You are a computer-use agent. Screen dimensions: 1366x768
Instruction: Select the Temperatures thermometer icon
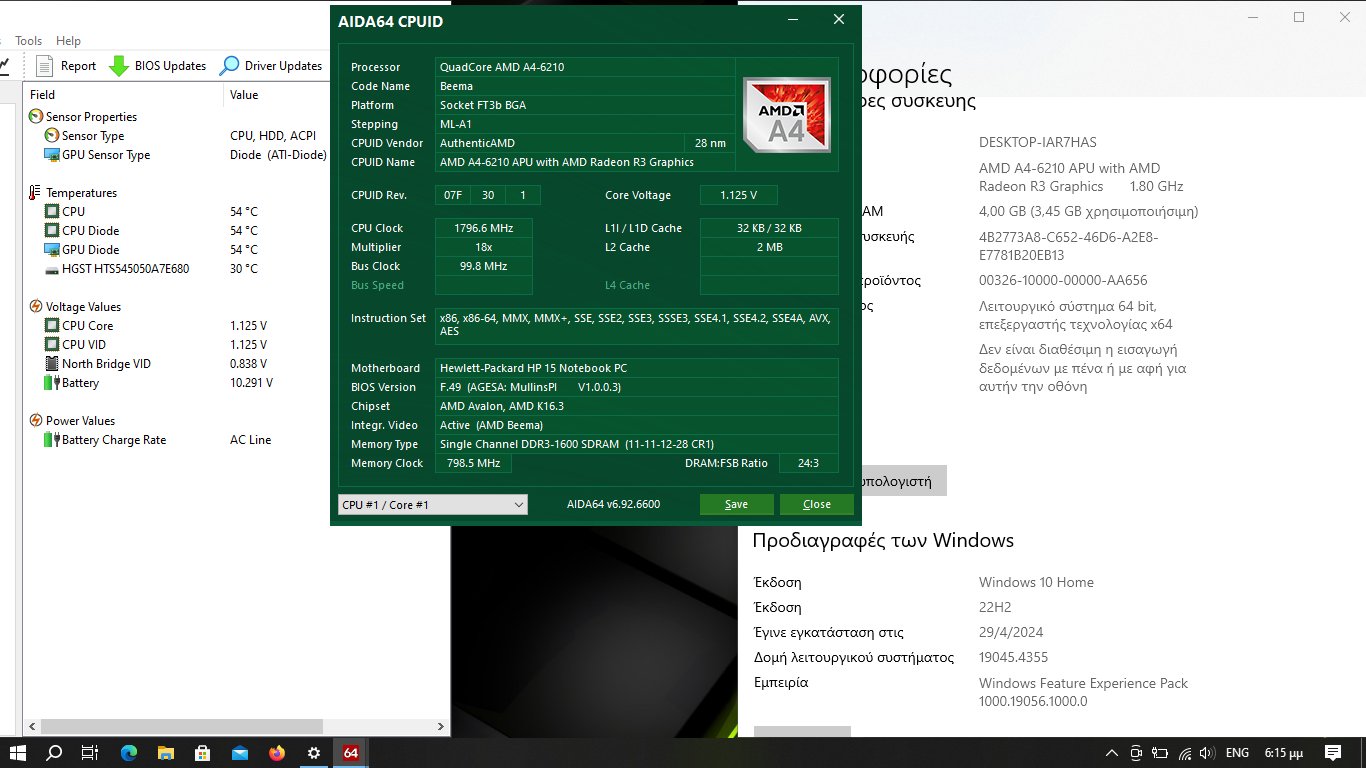click(36, 193)
